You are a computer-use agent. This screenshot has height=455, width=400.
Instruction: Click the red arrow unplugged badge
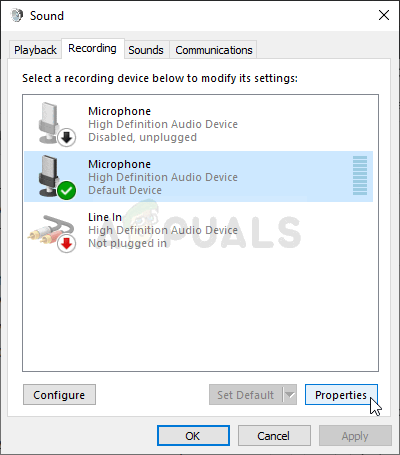67,244
